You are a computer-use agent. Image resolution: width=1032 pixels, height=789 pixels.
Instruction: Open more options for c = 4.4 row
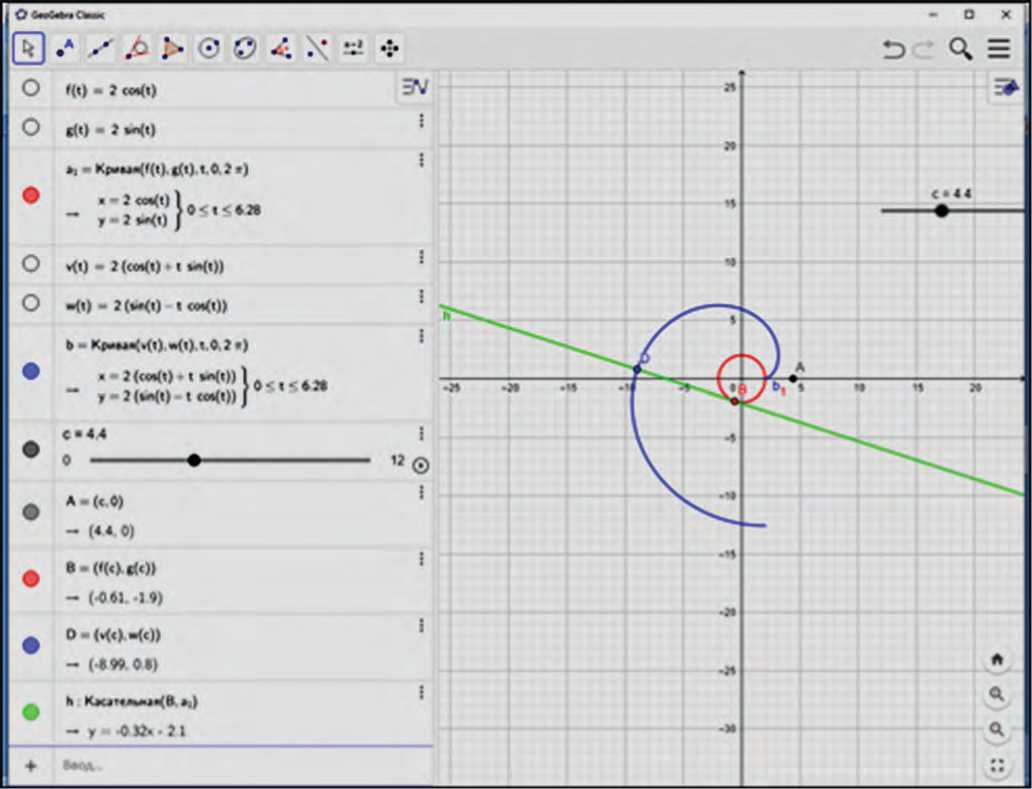point(421,434)
